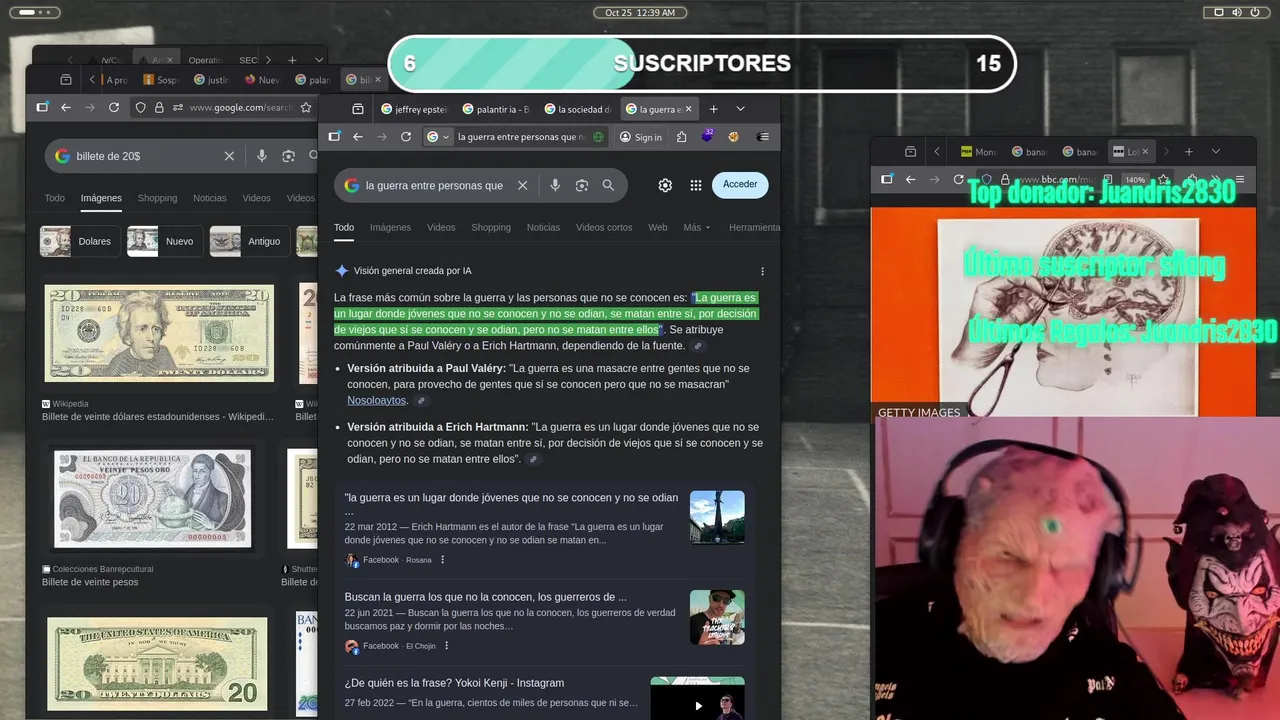Open a new tab in the middle window
The image size is (1280, 720).
713,109
